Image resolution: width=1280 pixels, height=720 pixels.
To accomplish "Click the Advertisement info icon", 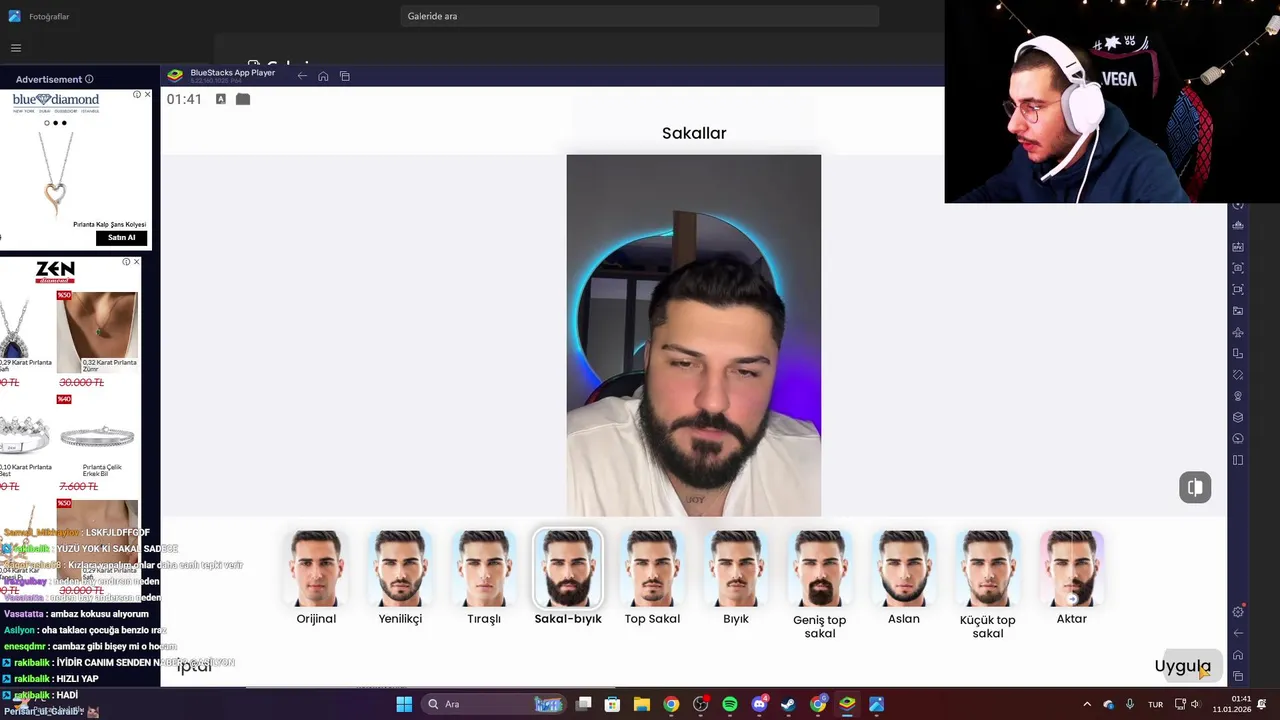I will pyautogui.click(x=89, y=79).
